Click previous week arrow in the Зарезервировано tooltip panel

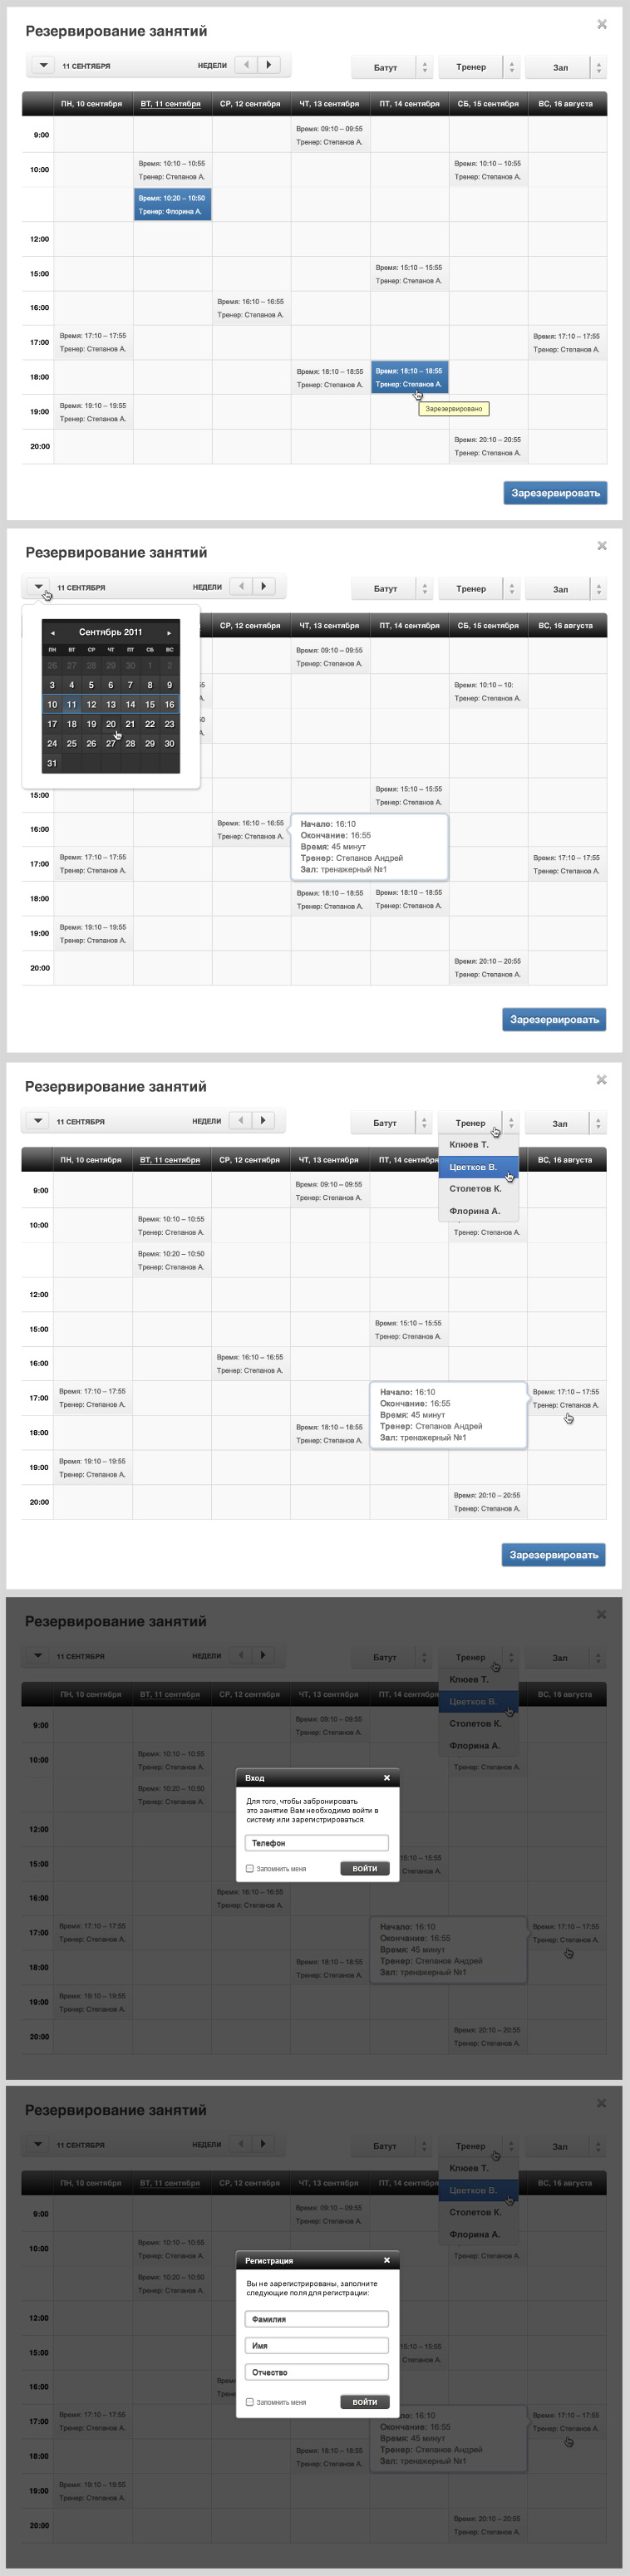coord(246,65)
